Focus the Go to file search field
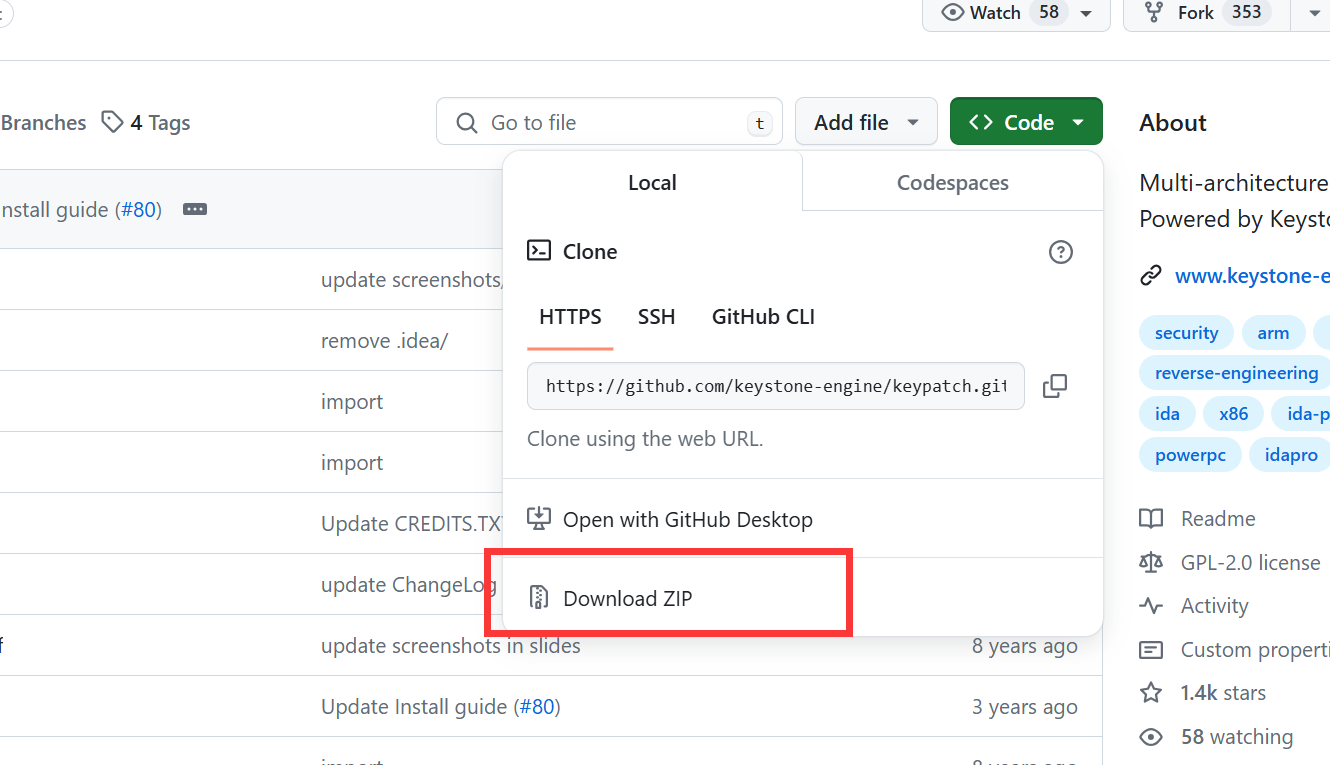This screenshot has height=765, width=1330. 609,122
